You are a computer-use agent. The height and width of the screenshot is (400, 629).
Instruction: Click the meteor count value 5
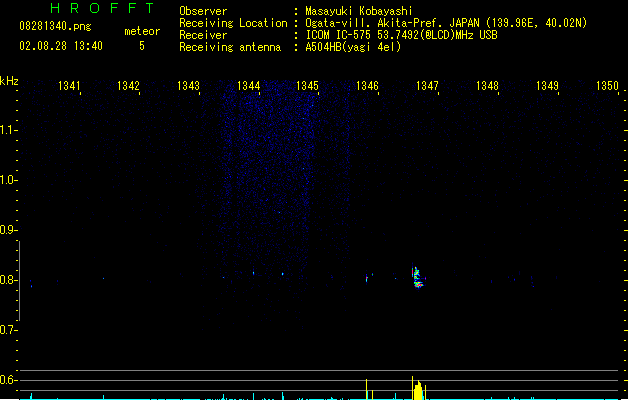tap(142, 46)
